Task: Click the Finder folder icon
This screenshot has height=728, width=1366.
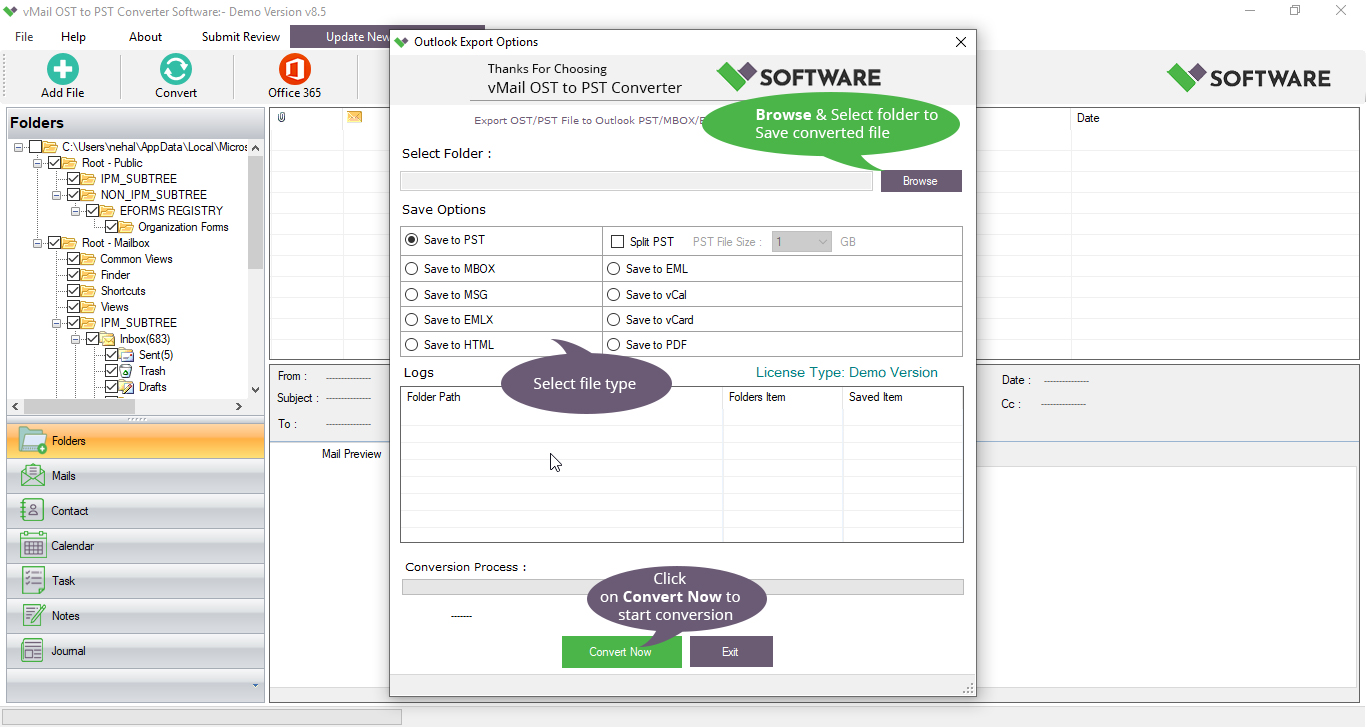Action: [x=89, y=275]
